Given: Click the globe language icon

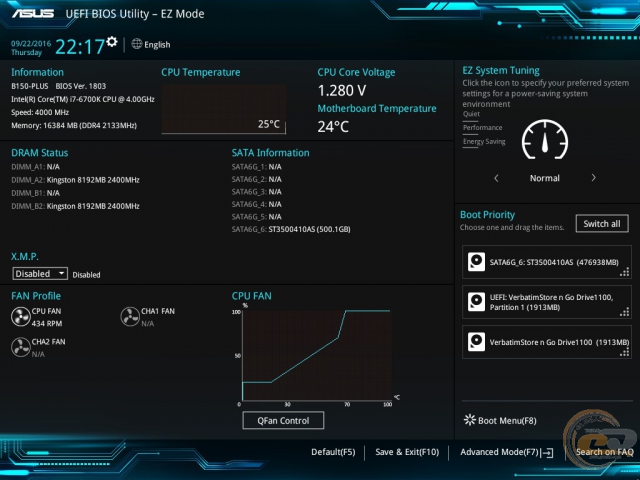Looking at the screenshot, I should 137,44.
